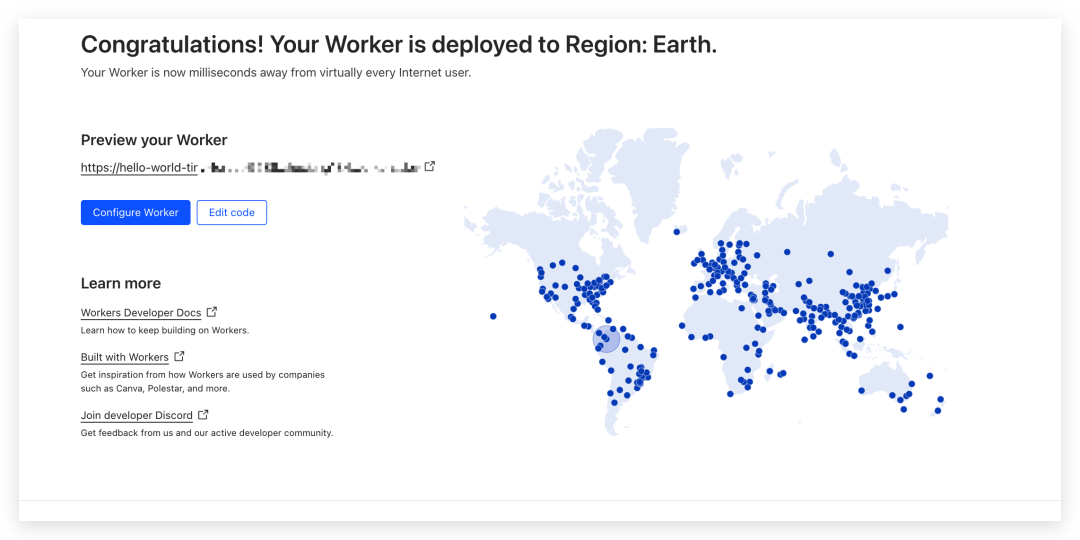Click external link icon beside preview URL

click(430, 166)
